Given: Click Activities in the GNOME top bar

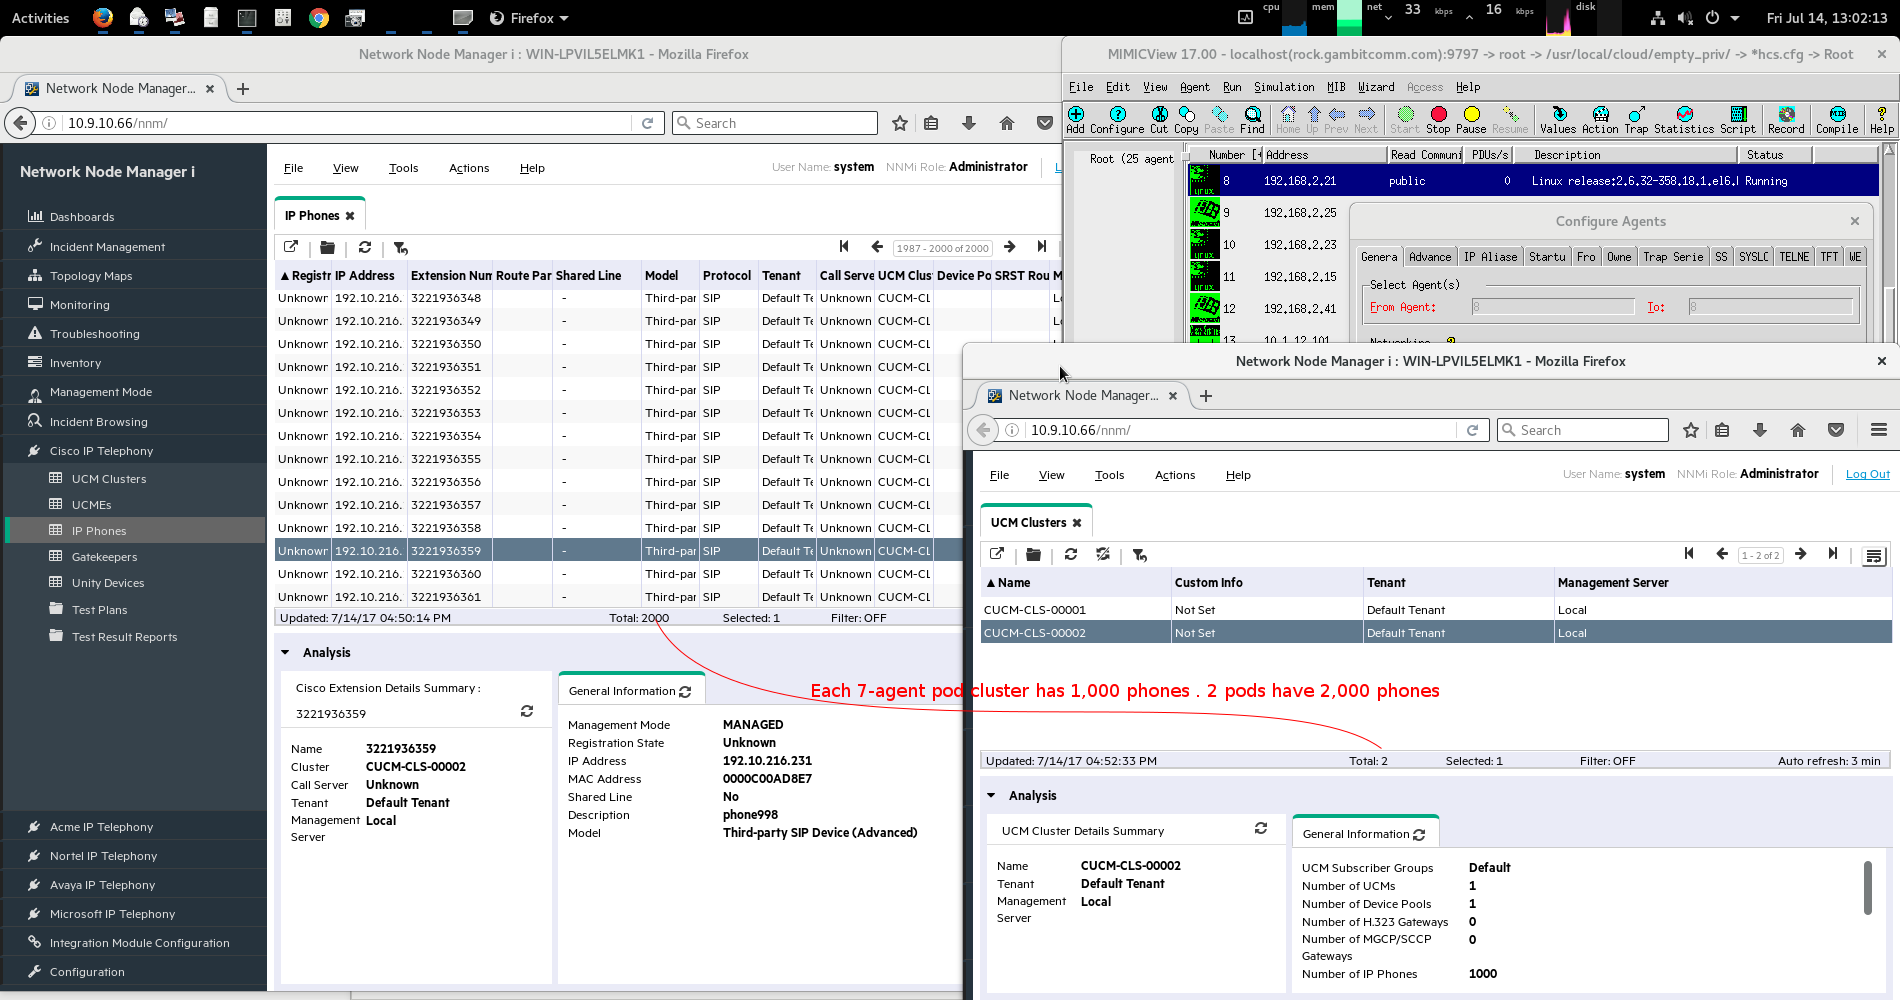Looking at the screenshot, I should (40, 18).
